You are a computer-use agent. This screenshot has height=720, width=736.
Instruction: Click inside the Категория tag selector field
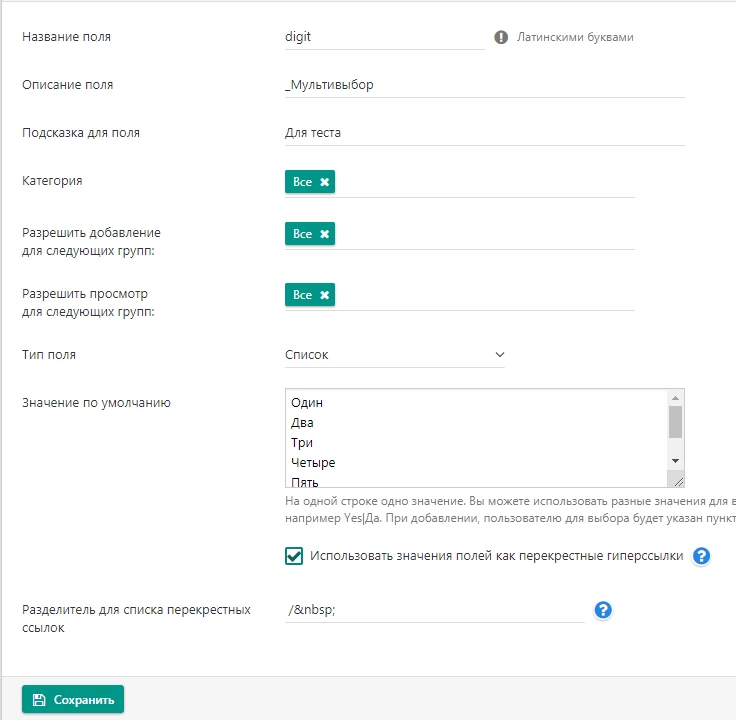(x=480, y=182)
